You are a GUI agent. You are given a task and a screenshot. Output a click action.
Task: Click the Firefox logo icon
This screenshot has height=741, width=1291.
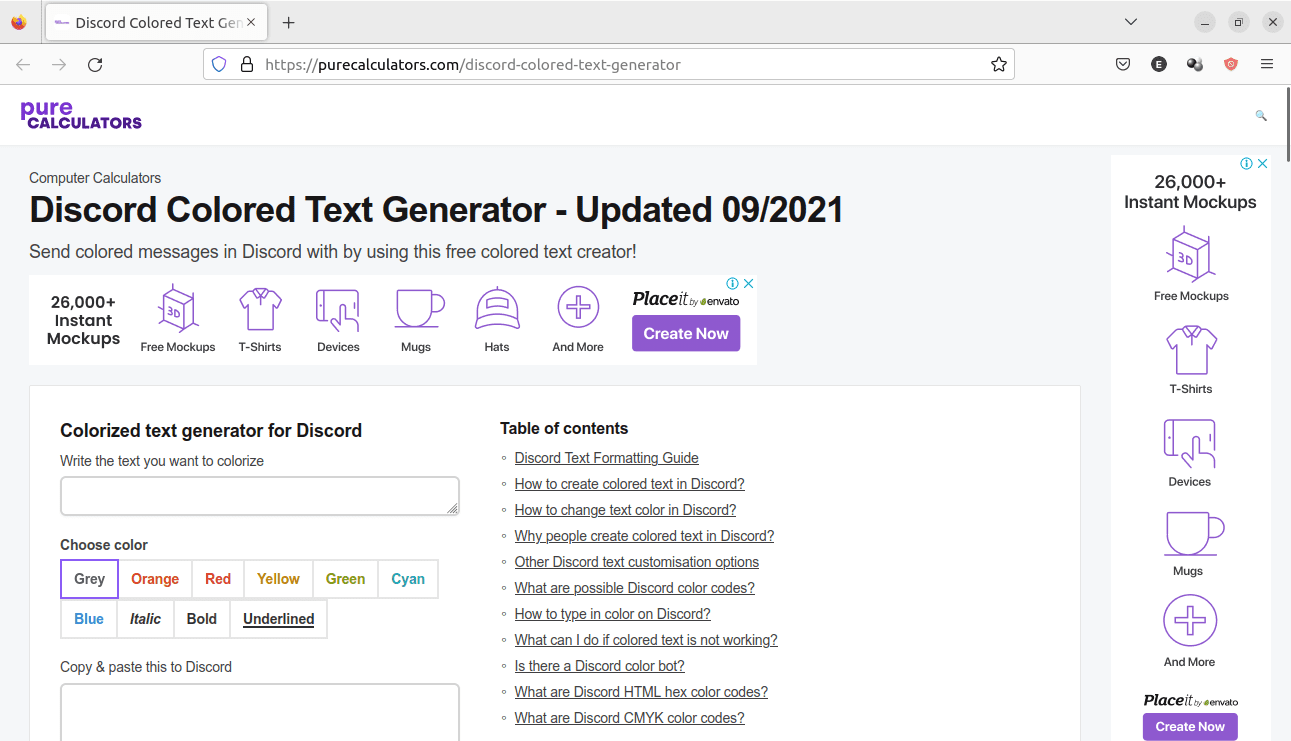tap(18, 22)
